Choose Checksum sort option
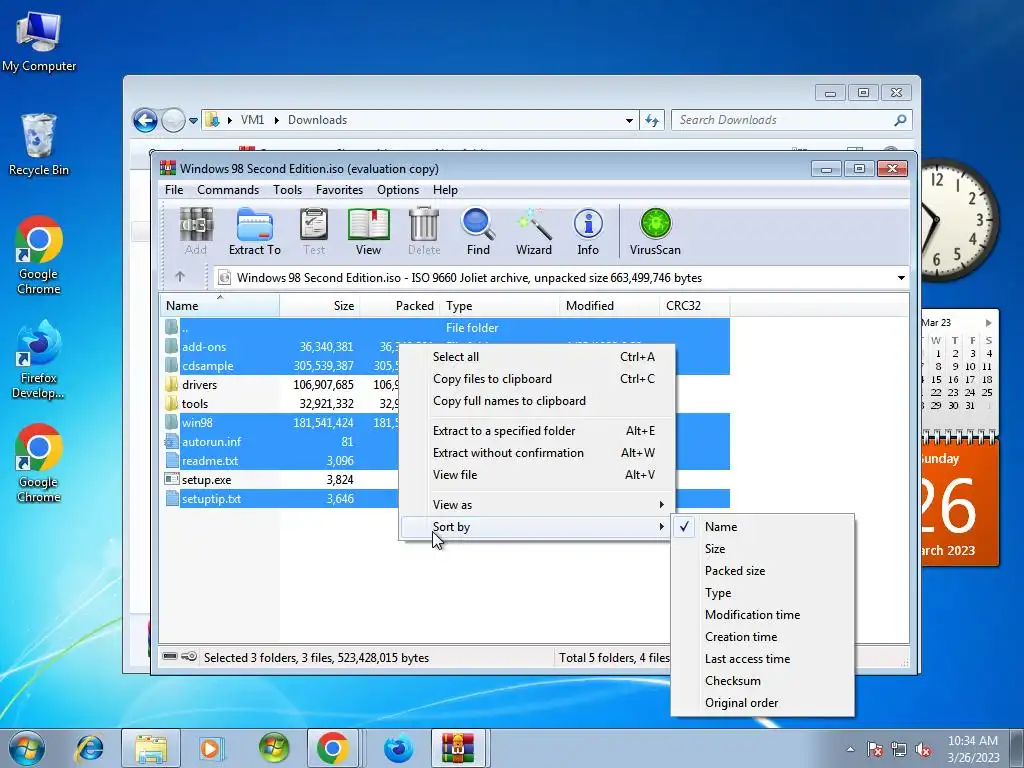 pyautogui.click(x=762, y=680)
